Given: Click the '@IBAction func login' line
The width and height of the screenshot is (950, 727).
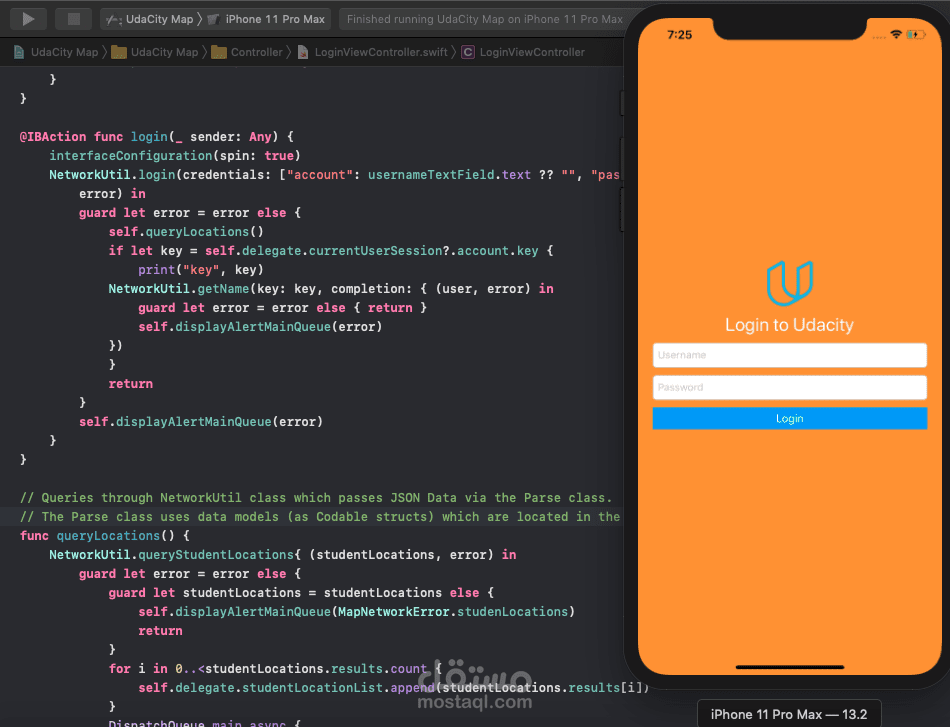Looking at the screenshot, I should [156, 137].
